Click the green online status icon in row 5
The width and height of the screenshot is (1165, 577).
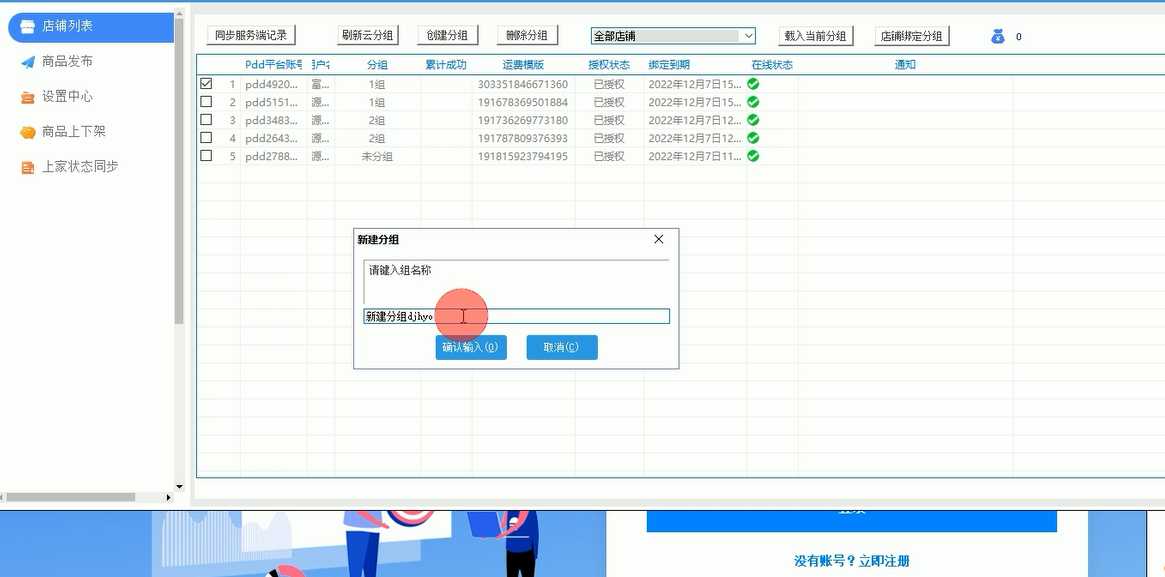(x=753, y=156)
